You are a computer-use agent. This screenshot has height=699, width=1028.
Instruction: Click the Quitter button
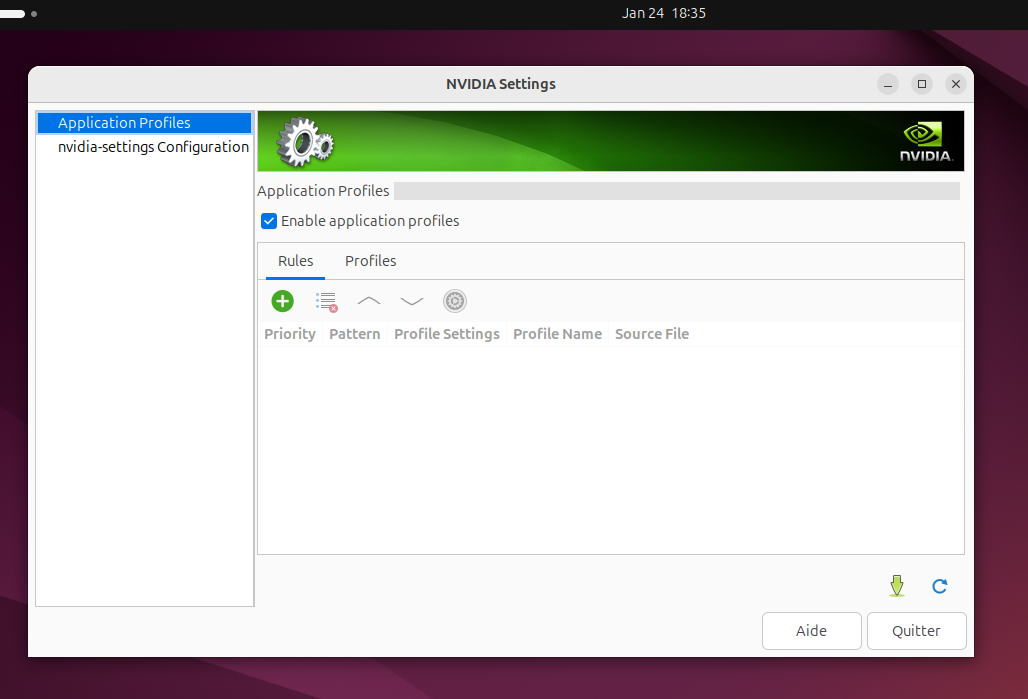[x=917, y=631]
